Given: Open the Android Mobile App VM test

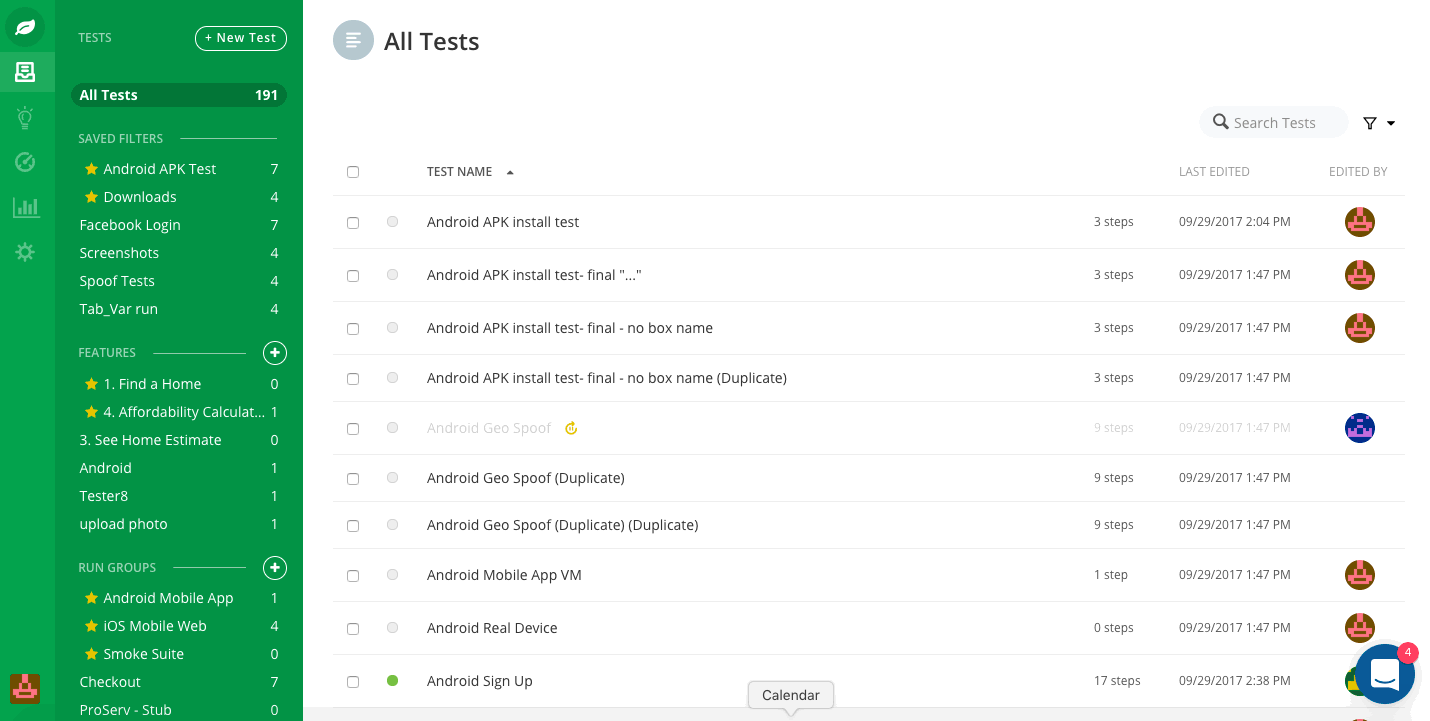Looking at the screenshot, I should [504, 575].
